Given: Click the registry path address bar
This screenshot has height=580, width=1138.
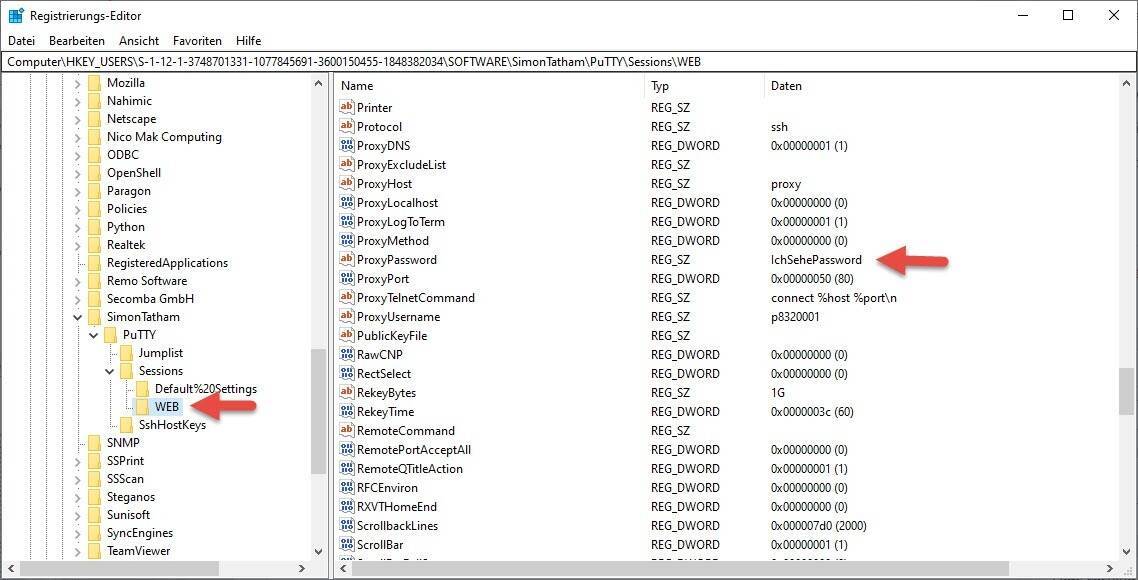Looking at the screenshot, I should click(568, 61).
